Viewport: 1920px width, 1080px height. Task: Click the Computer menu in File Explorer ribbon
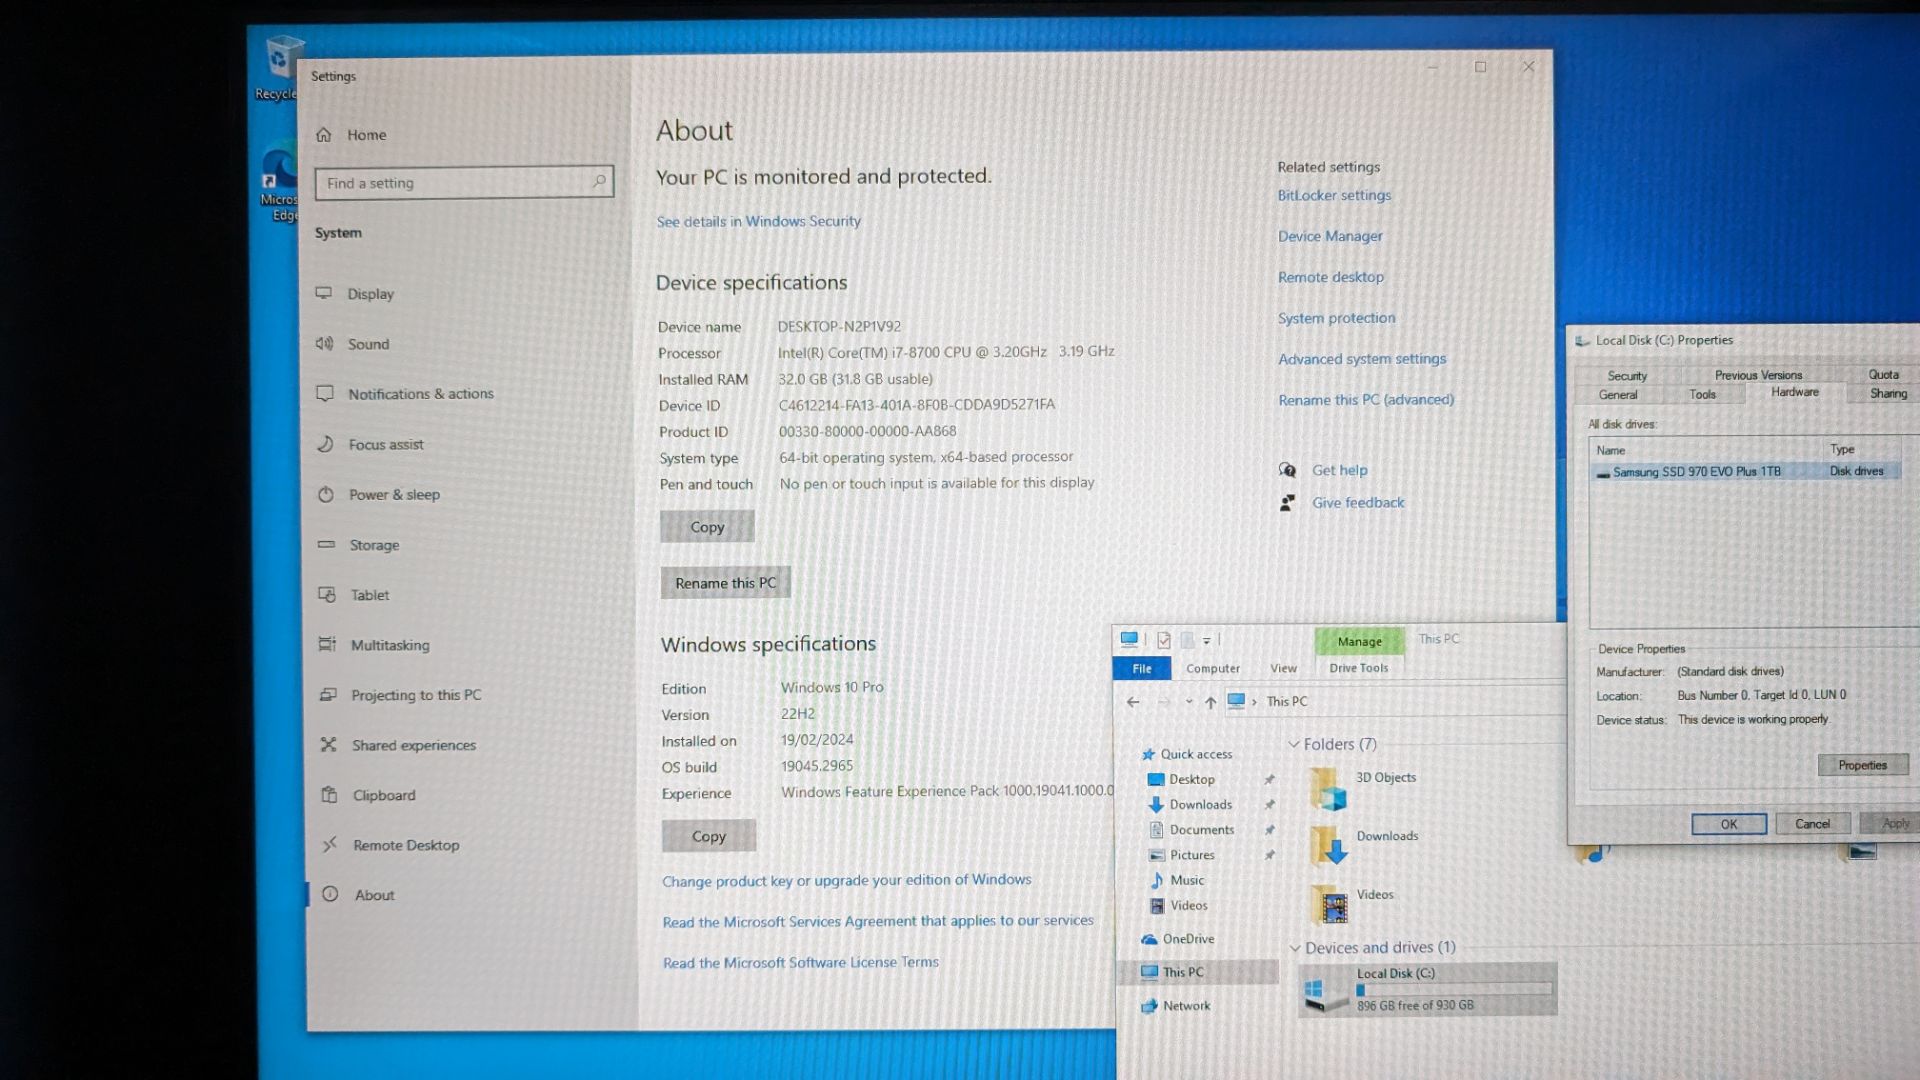[1213, 667]
